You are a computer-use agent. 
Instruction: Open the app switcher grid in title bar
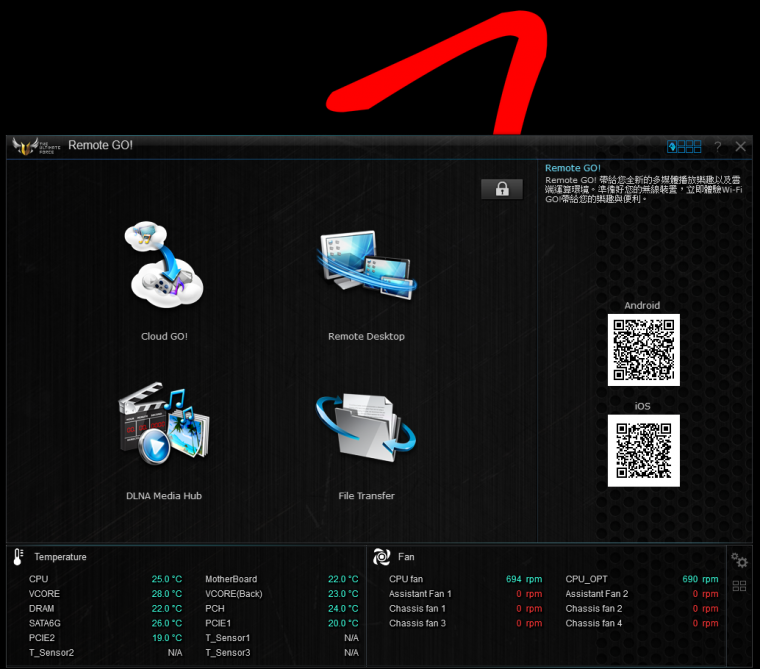[684, 146]
